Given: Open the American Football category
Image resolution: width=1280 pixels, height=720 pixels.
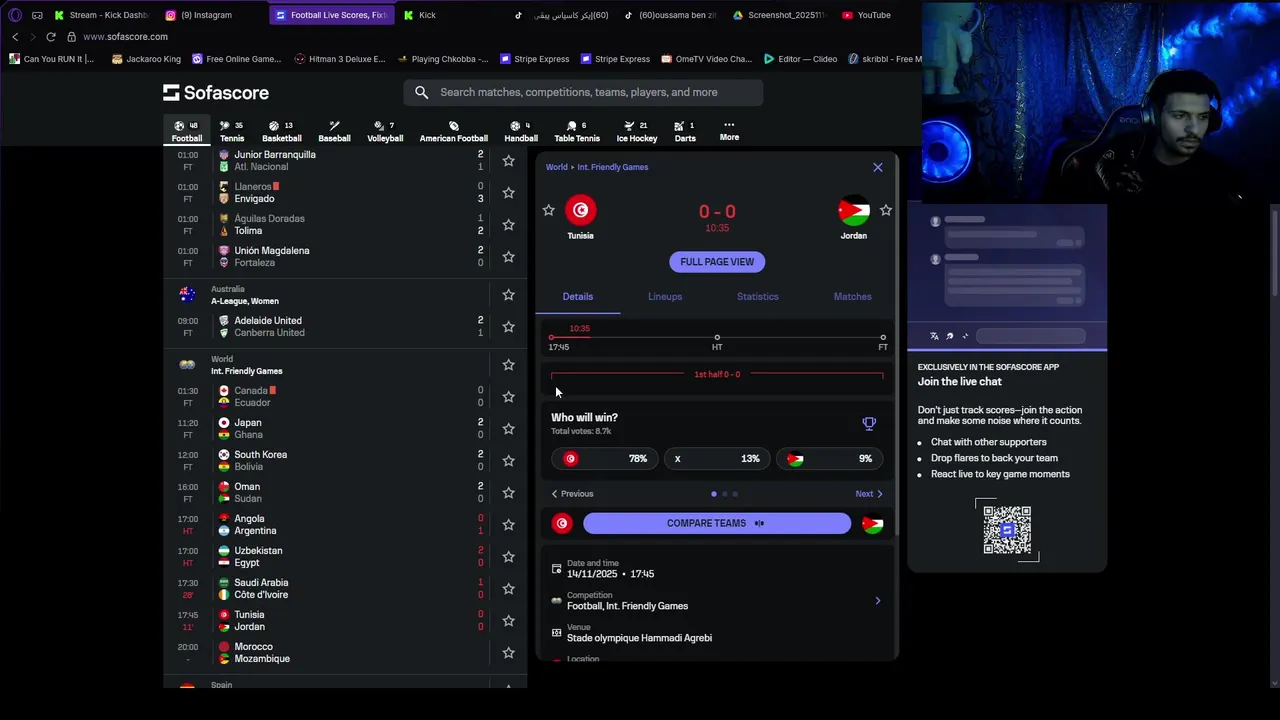Looking at the screenshot, I should click(453, 131).
